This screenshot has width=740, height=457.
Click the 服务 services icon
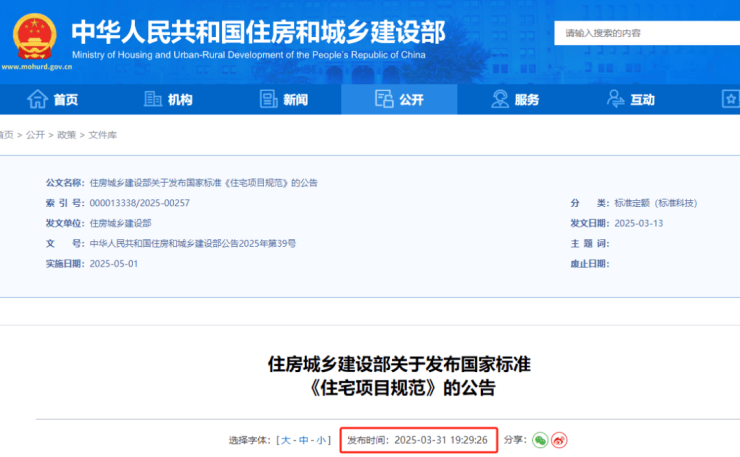(500, 99)
